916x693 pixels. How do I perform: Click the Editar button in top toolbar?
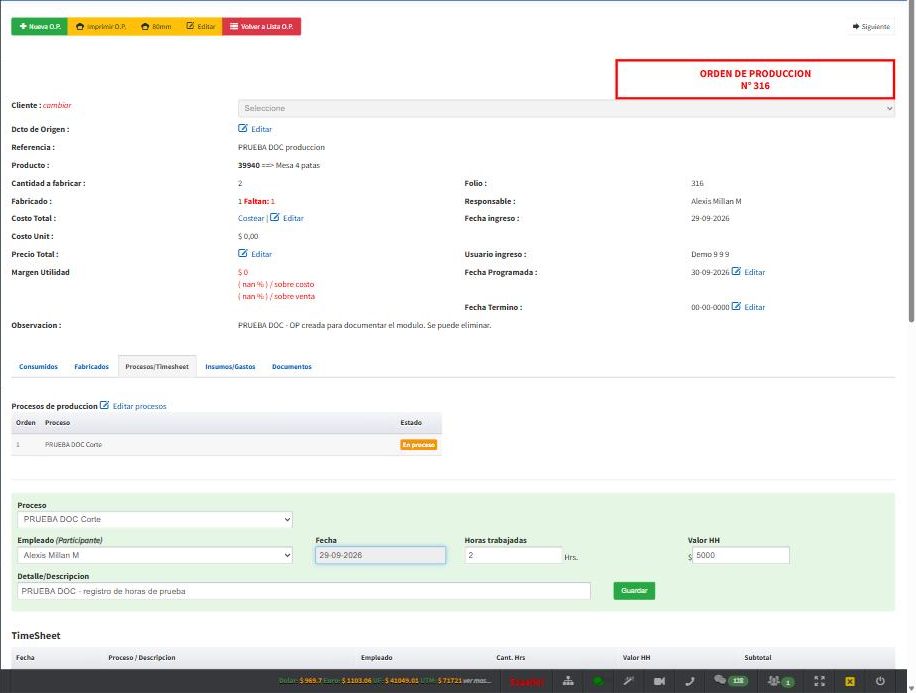200,26
